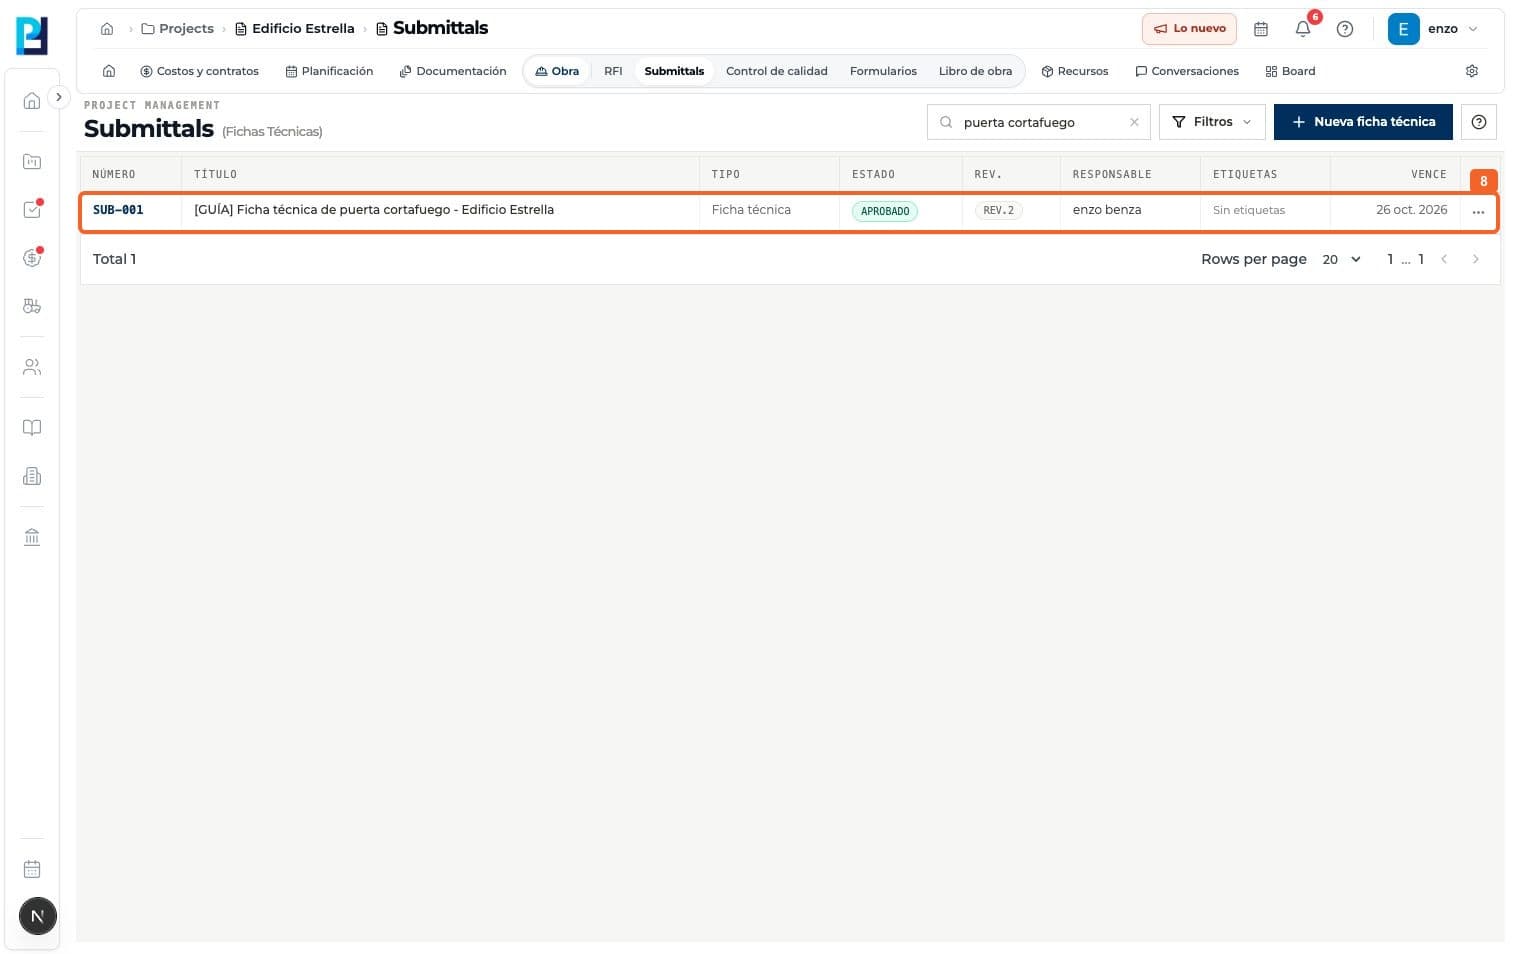Open the Libro de obra tab

click(x=975, y=71)
